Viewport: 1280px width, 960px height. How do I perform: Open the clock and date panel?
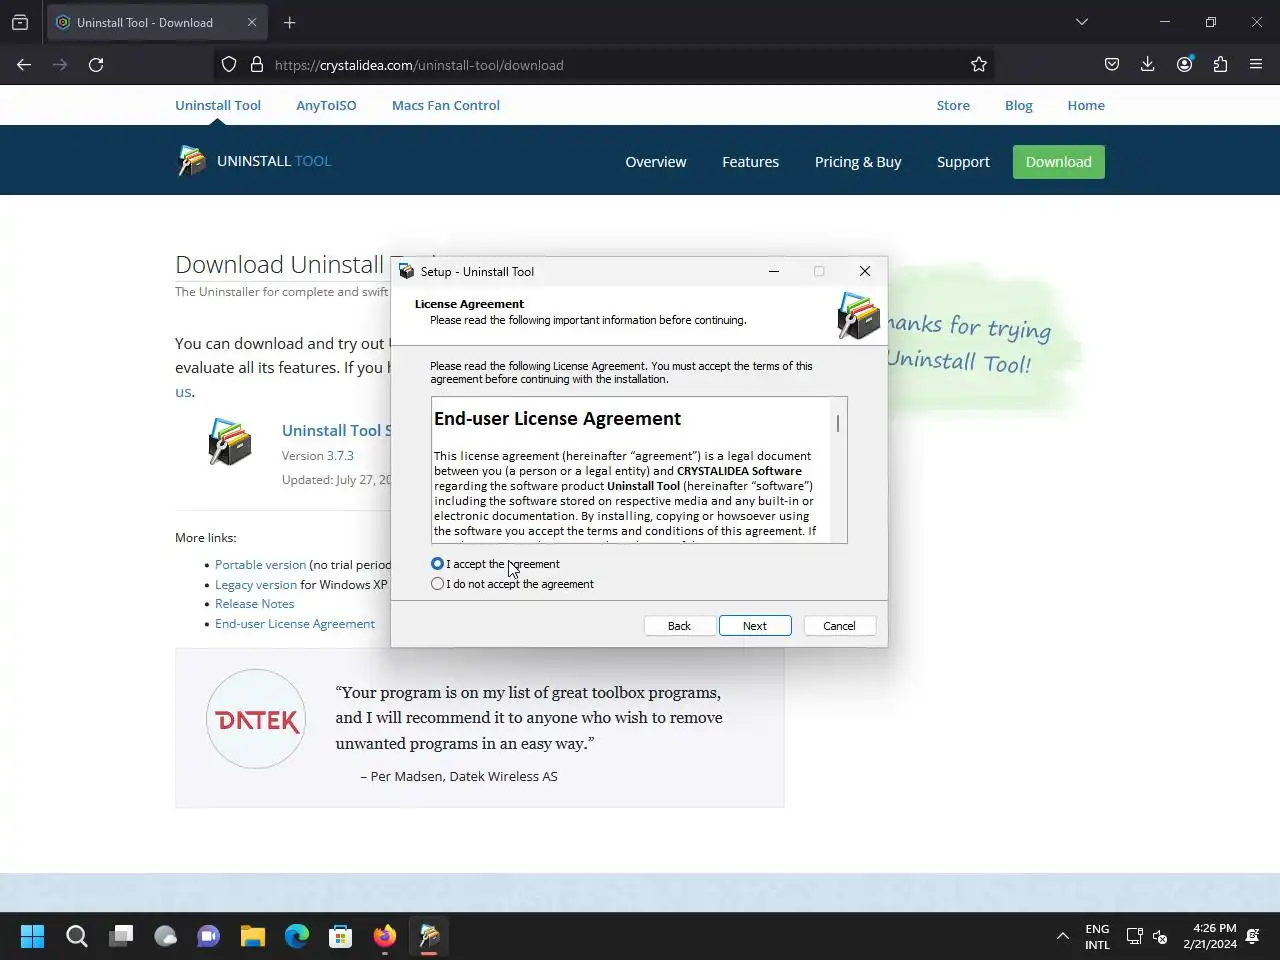[1210, 936]
